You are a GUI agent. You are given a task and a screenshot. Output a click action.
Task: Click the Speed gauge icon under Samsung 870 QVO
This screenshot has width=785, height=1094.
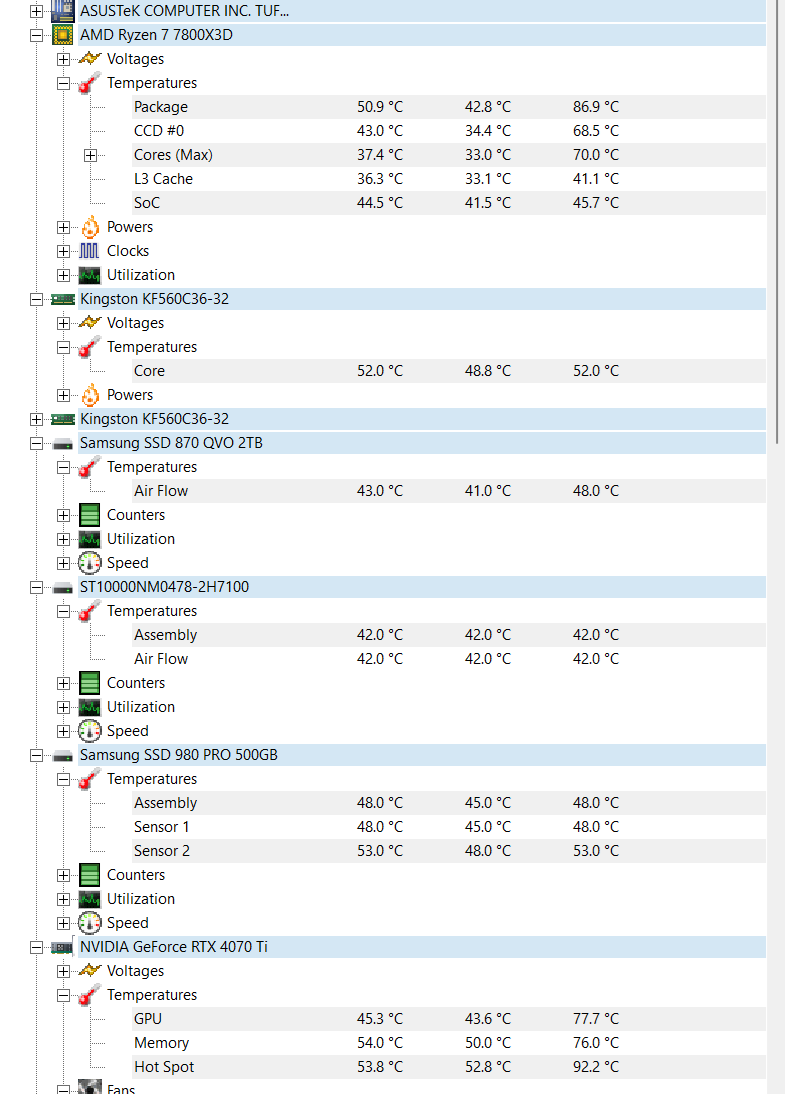coord(89,563)
